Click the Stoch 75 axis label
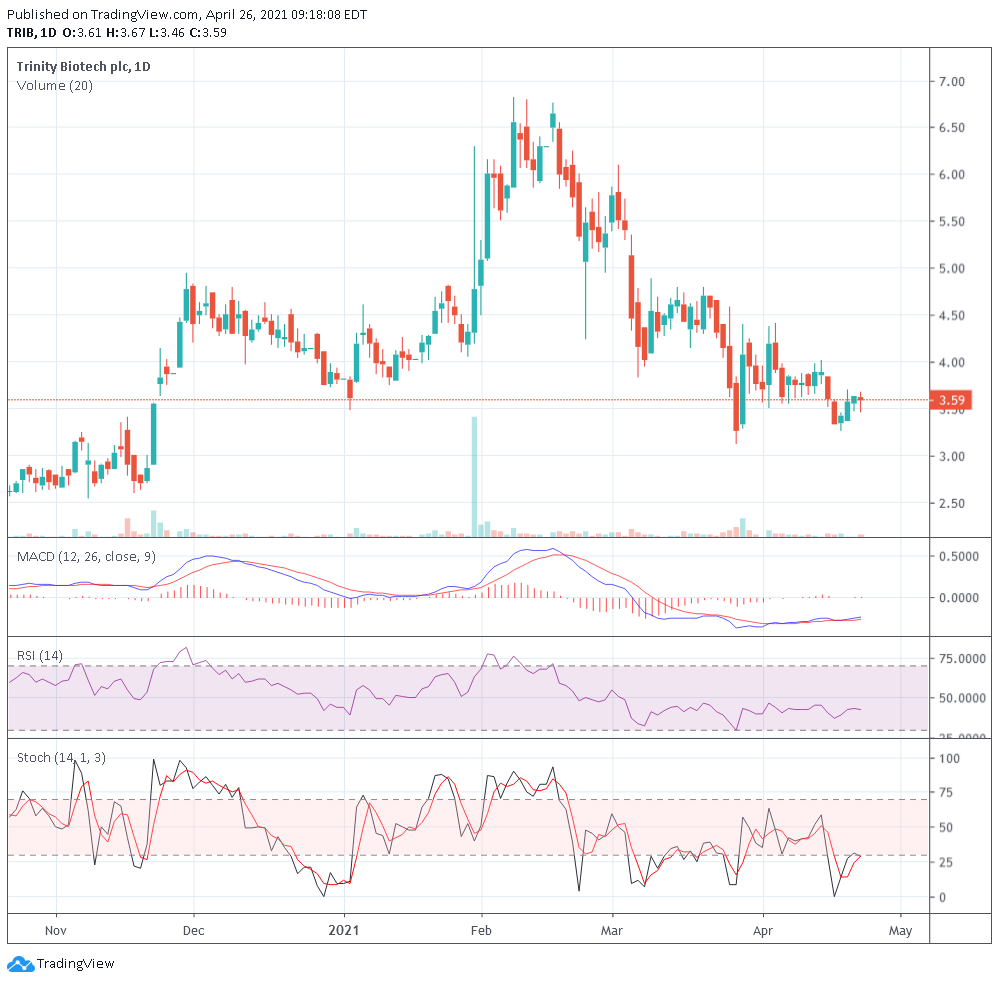Image resolution: width=999 pixels, height=984 pixels. [945, 792]
